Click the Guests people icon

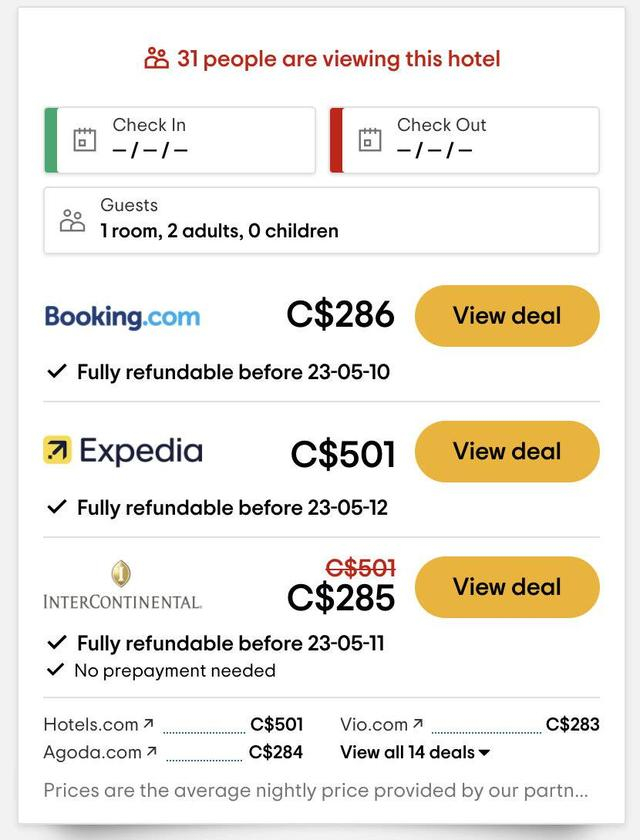(x=73, y=220)
